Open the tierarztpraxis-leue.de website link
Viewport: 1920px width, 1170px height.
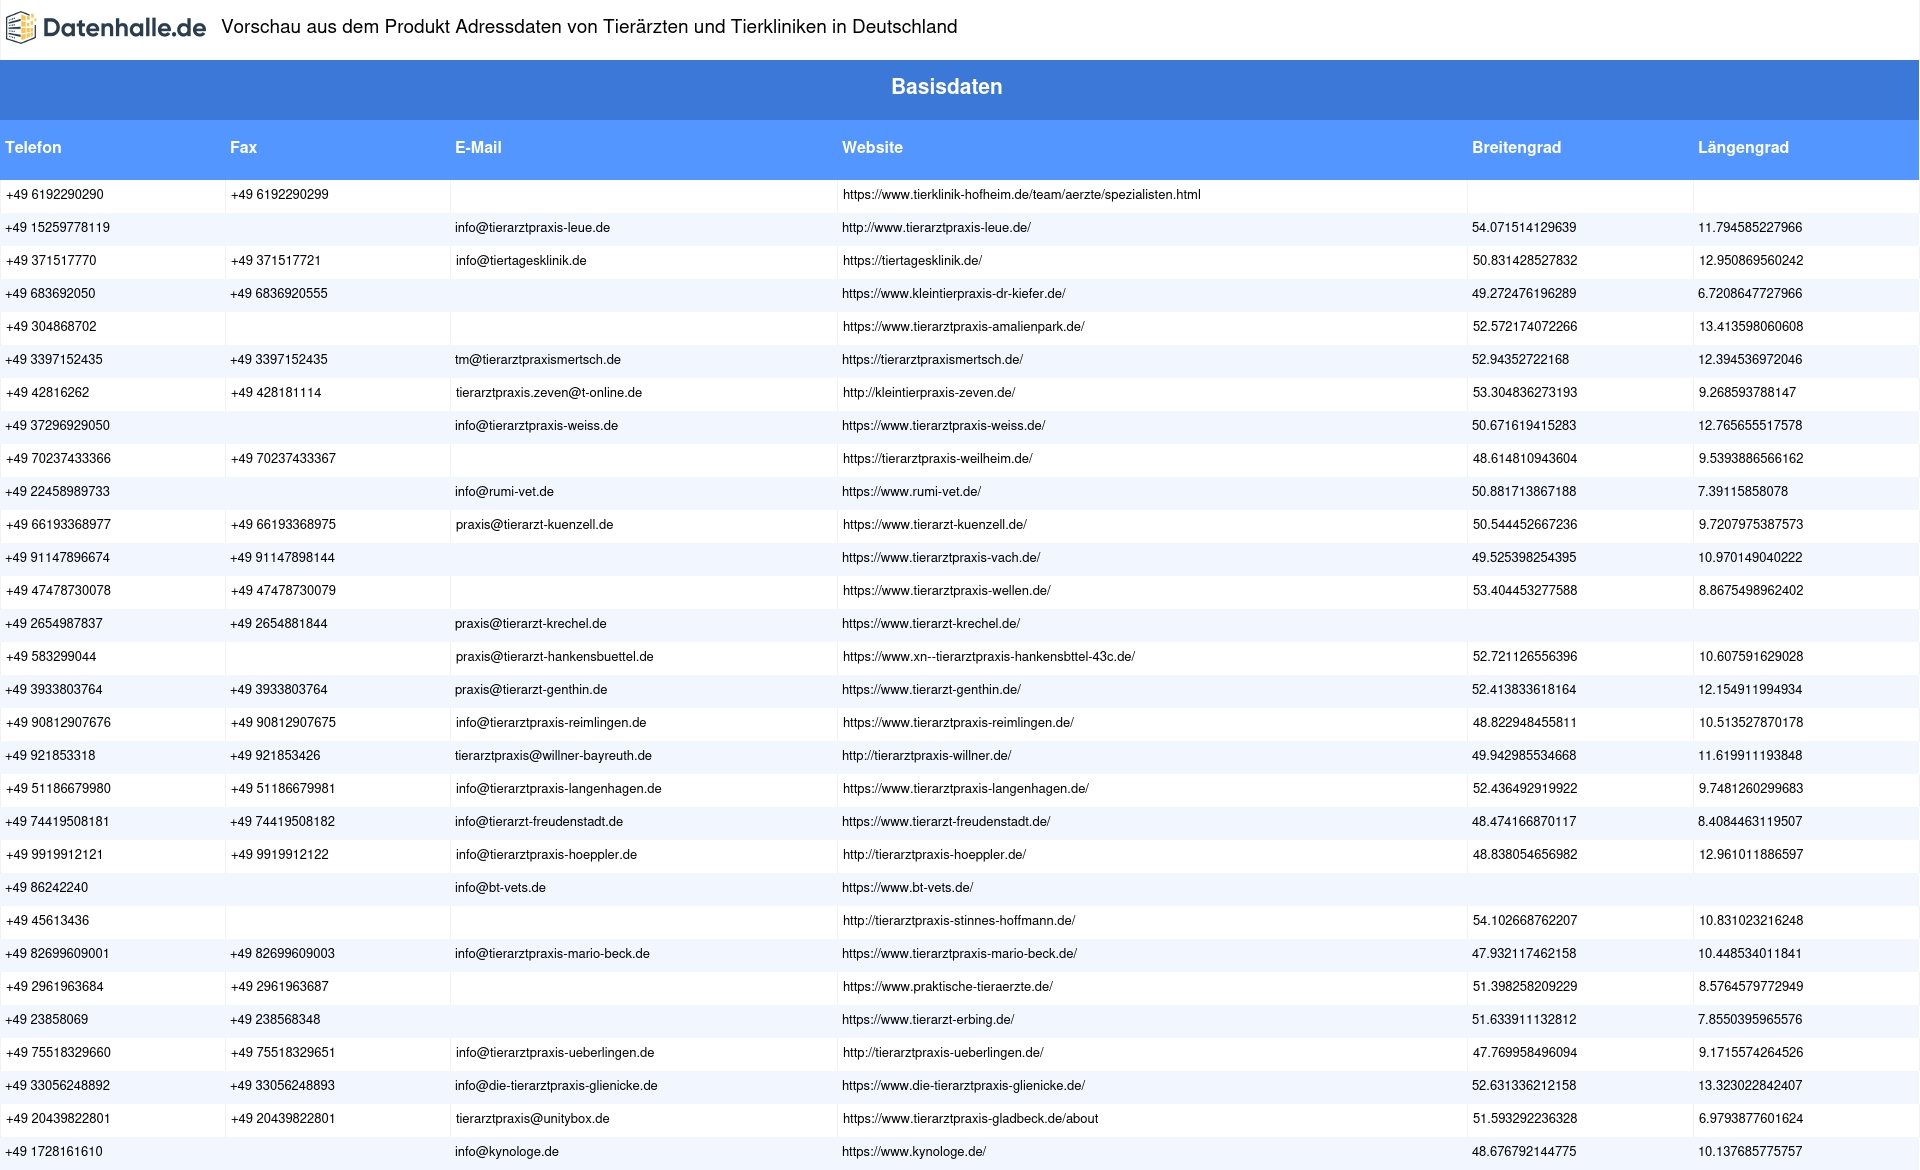tap(936, 228)
